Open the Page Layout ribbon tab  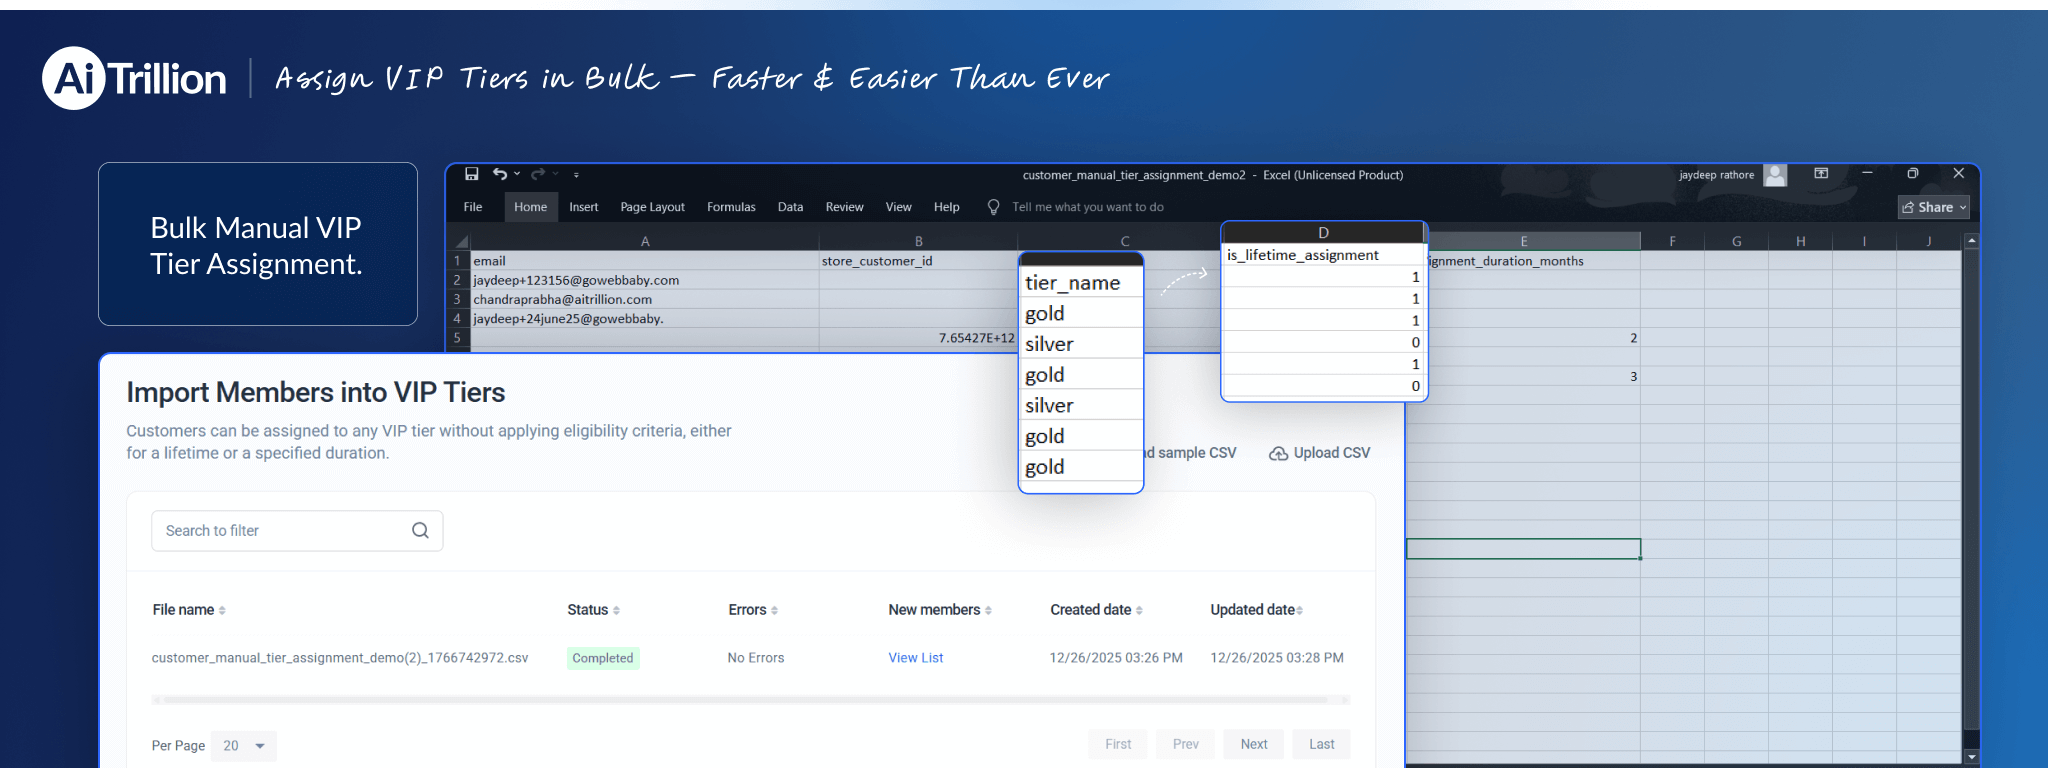652,207
